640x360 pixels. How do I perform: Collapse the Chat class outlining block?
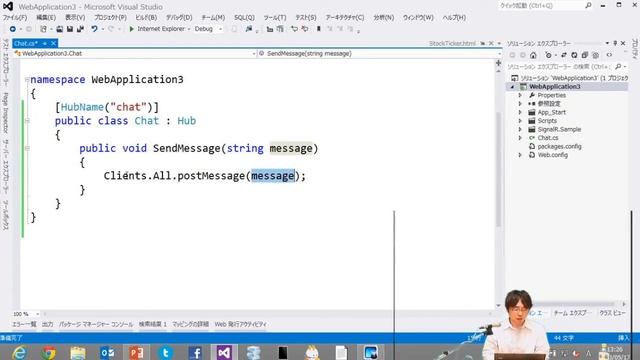click(x=27, y=121)
